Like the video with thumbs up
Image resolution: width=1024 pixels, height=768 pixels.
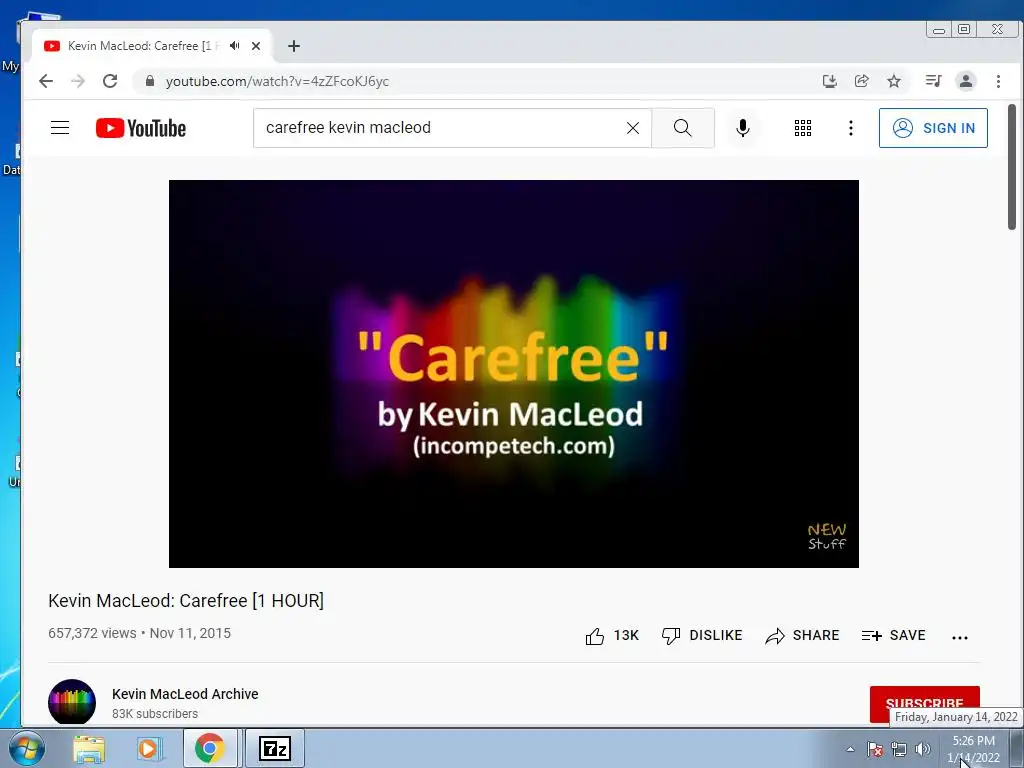click(612, 635)
